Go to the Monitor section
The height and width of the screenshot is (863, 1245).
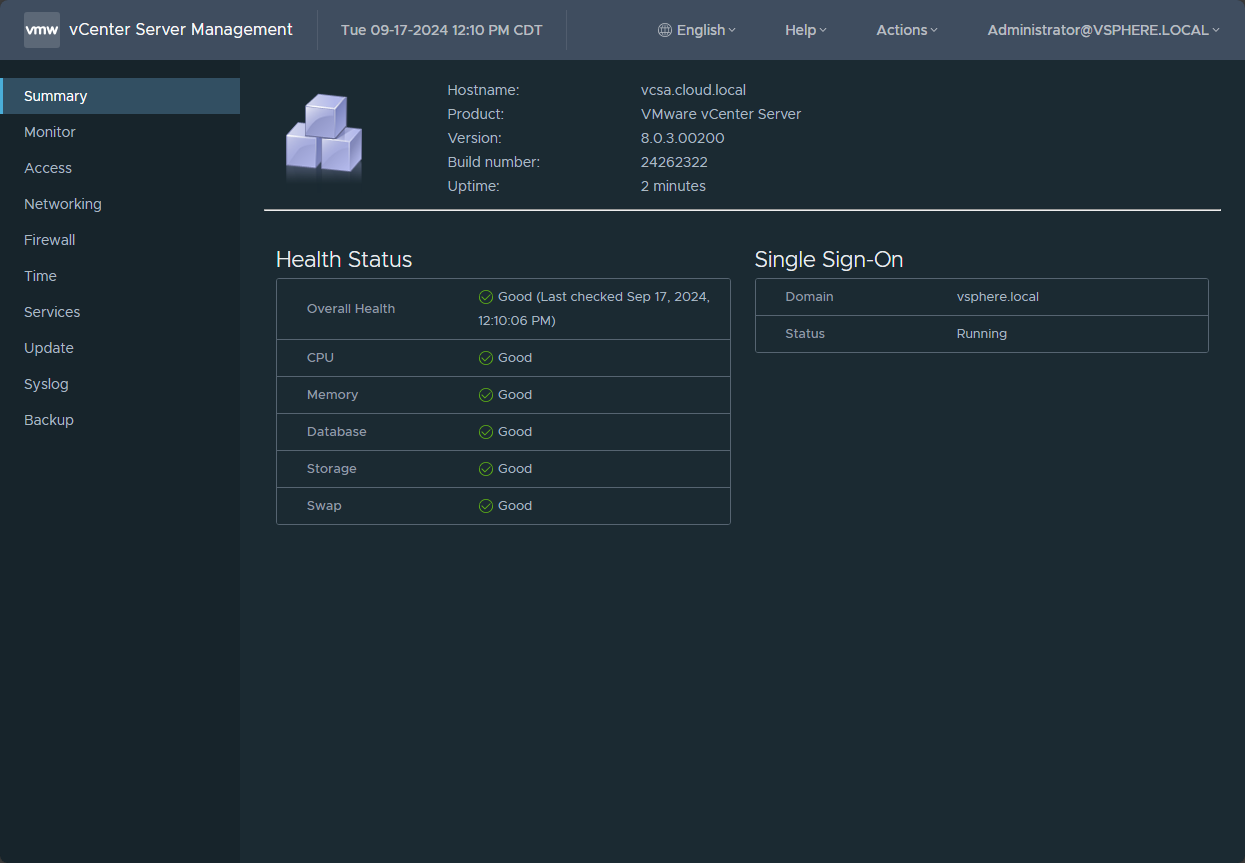[x=120, y=132]
